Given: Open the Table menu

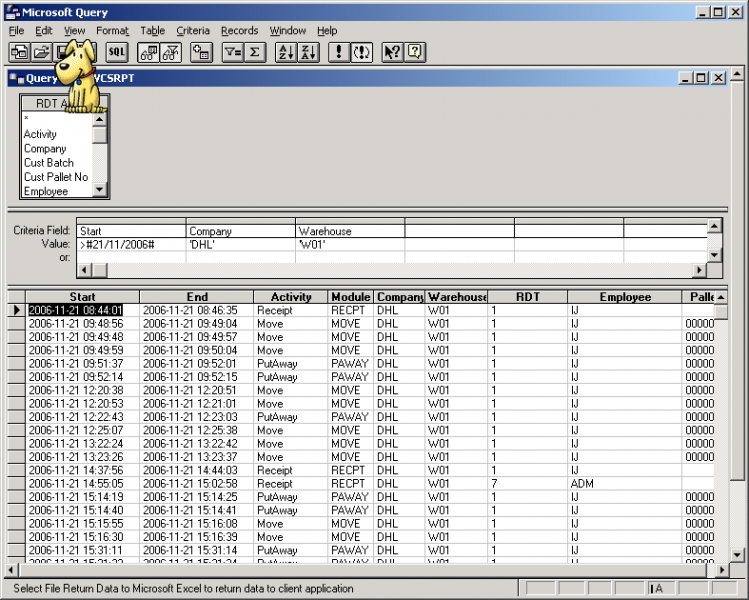Looking at the screenshot, I should (x=152, y=31).
